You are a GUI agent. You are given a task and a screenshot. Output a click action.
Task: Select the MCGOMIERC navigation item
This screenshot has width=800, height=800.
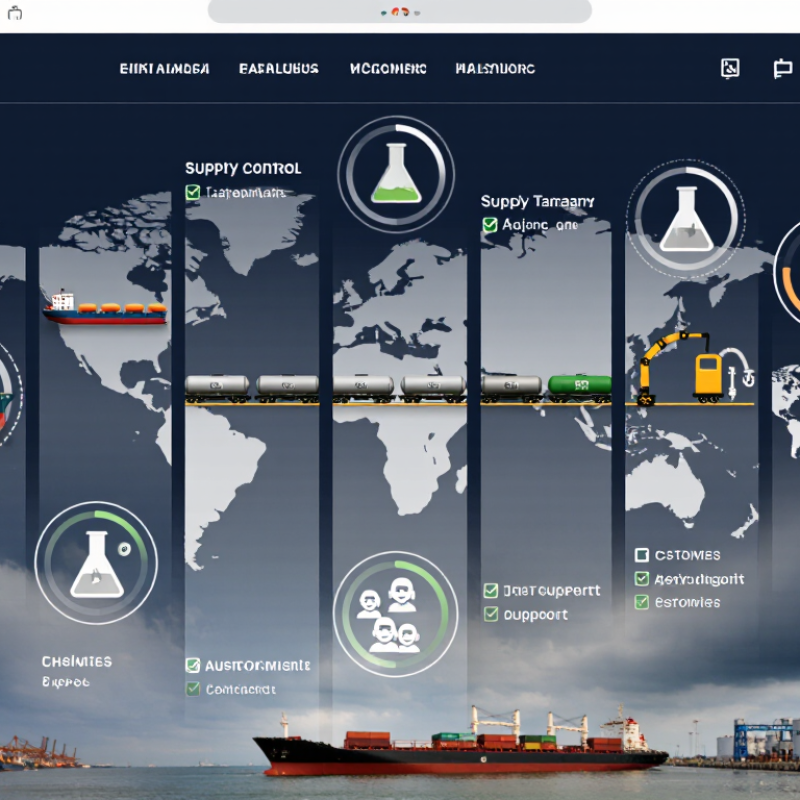click(388, 68)
